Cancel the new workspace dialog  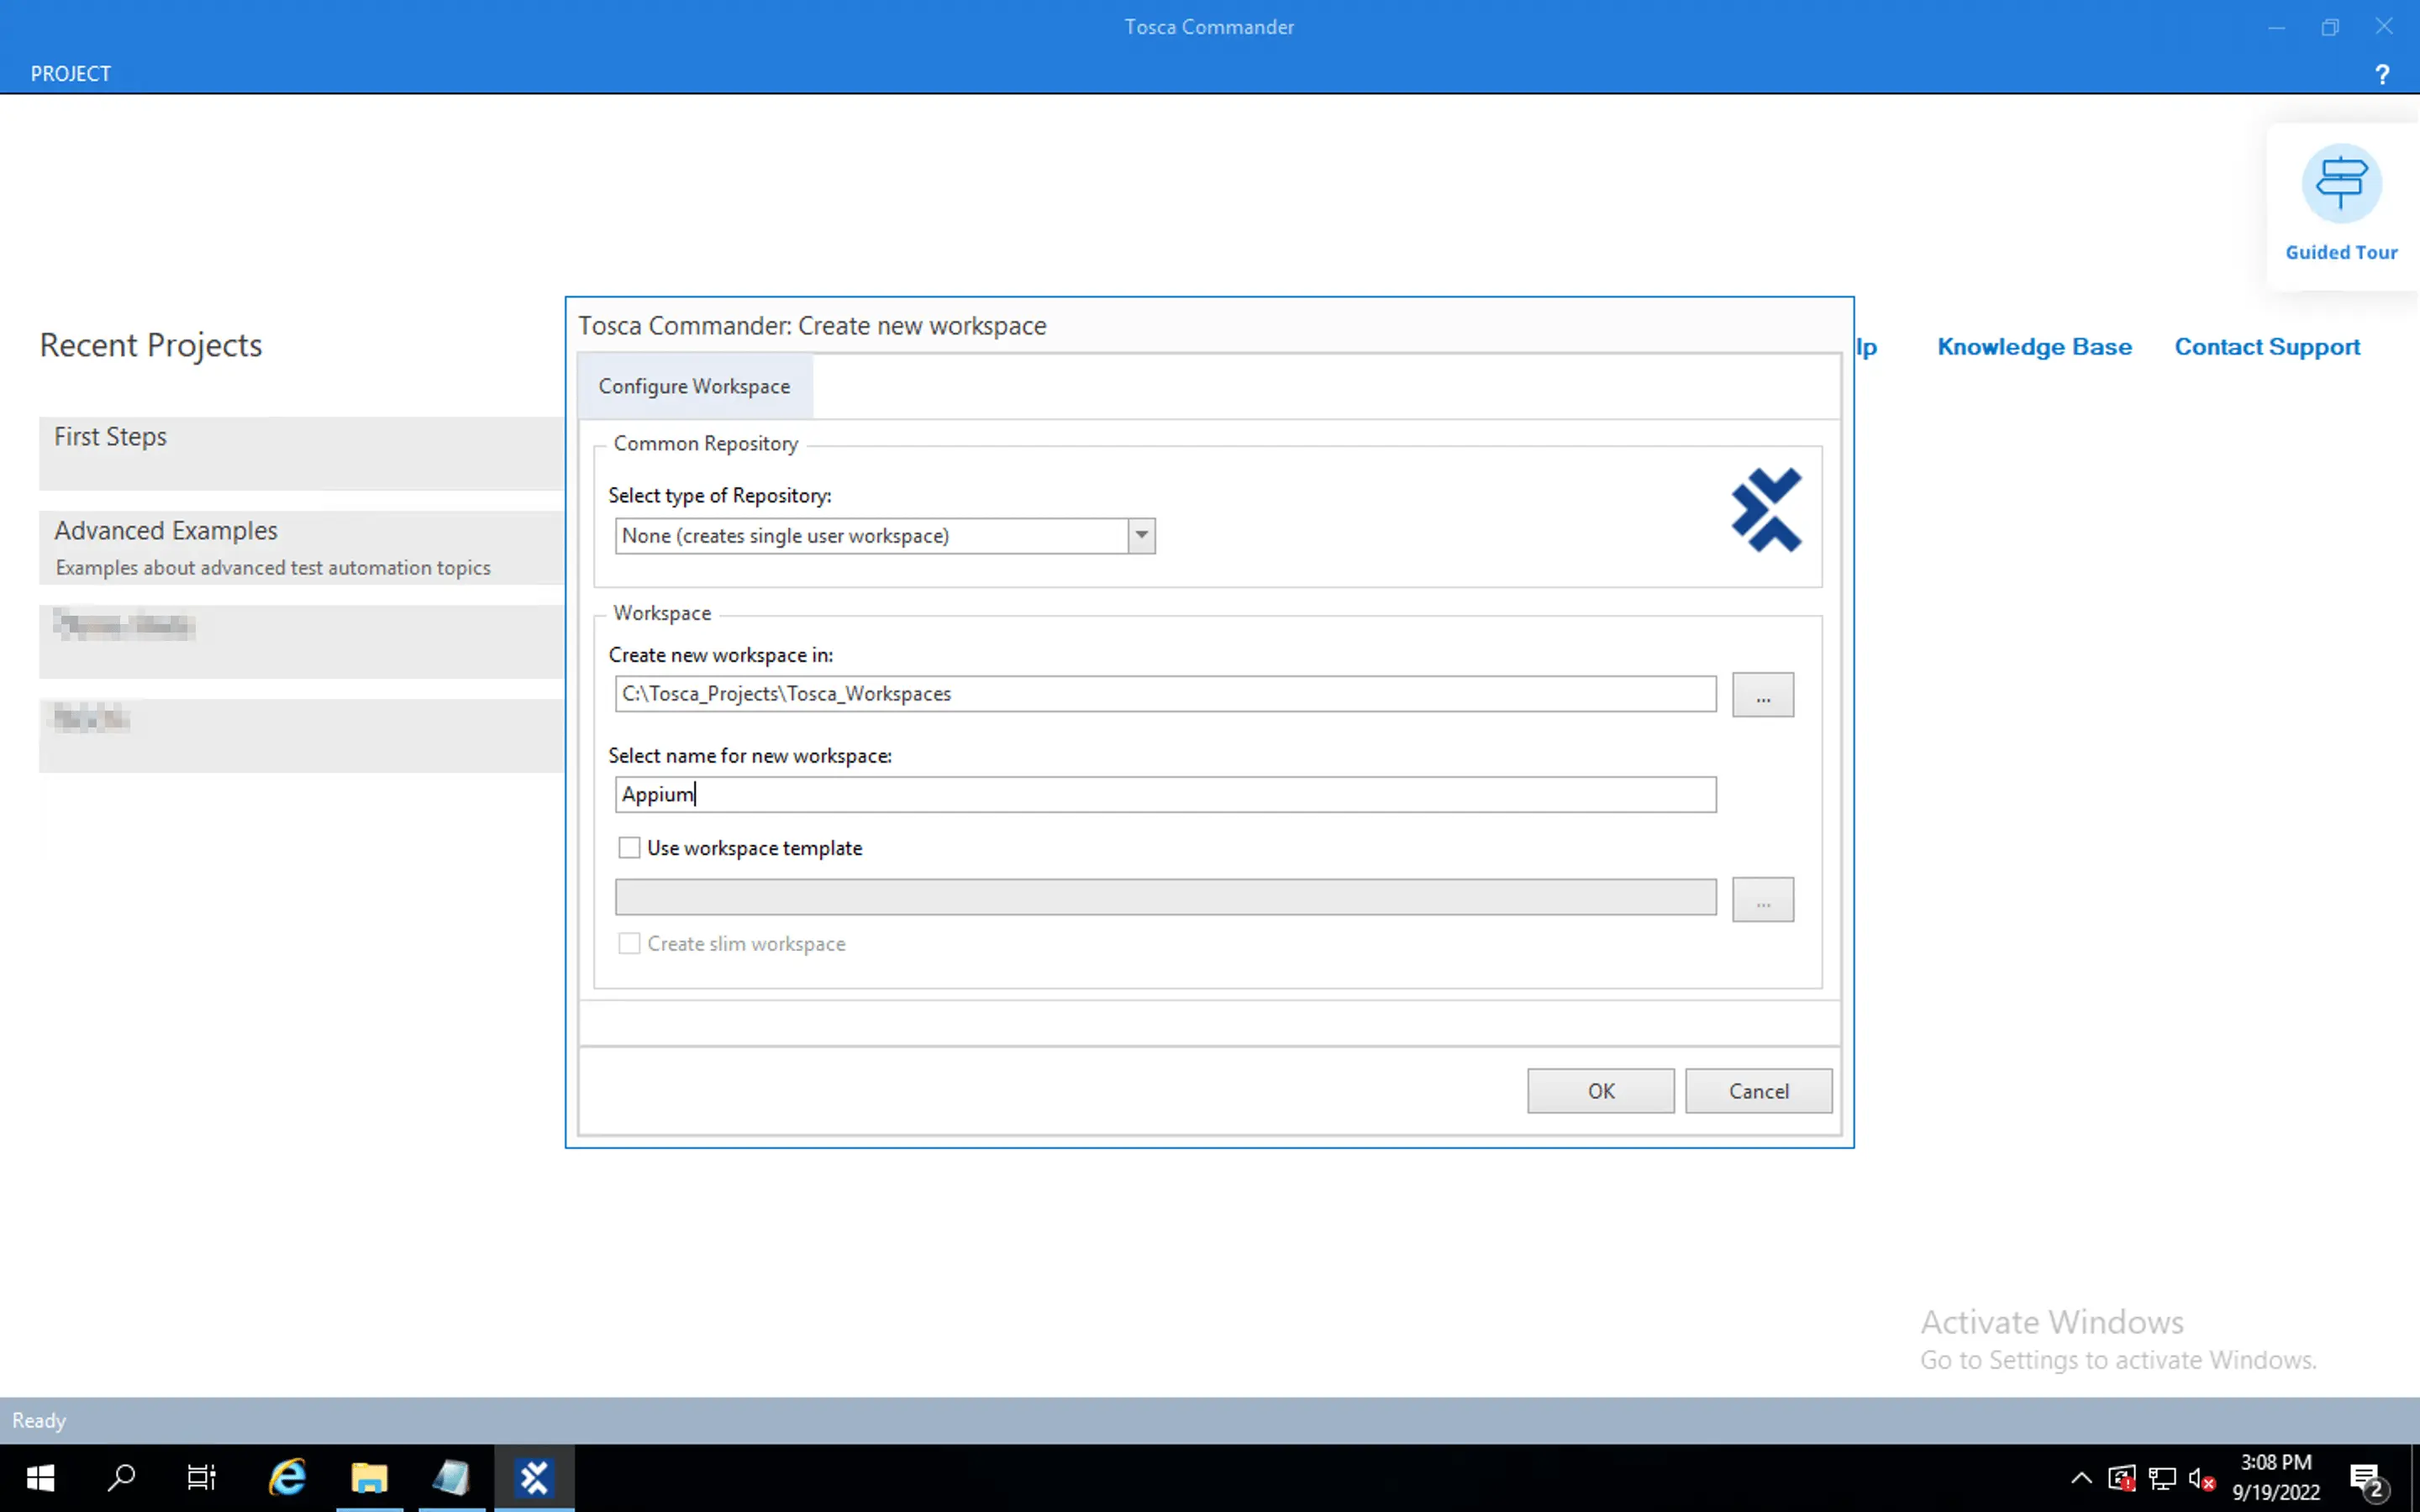coord(1758,1091)
